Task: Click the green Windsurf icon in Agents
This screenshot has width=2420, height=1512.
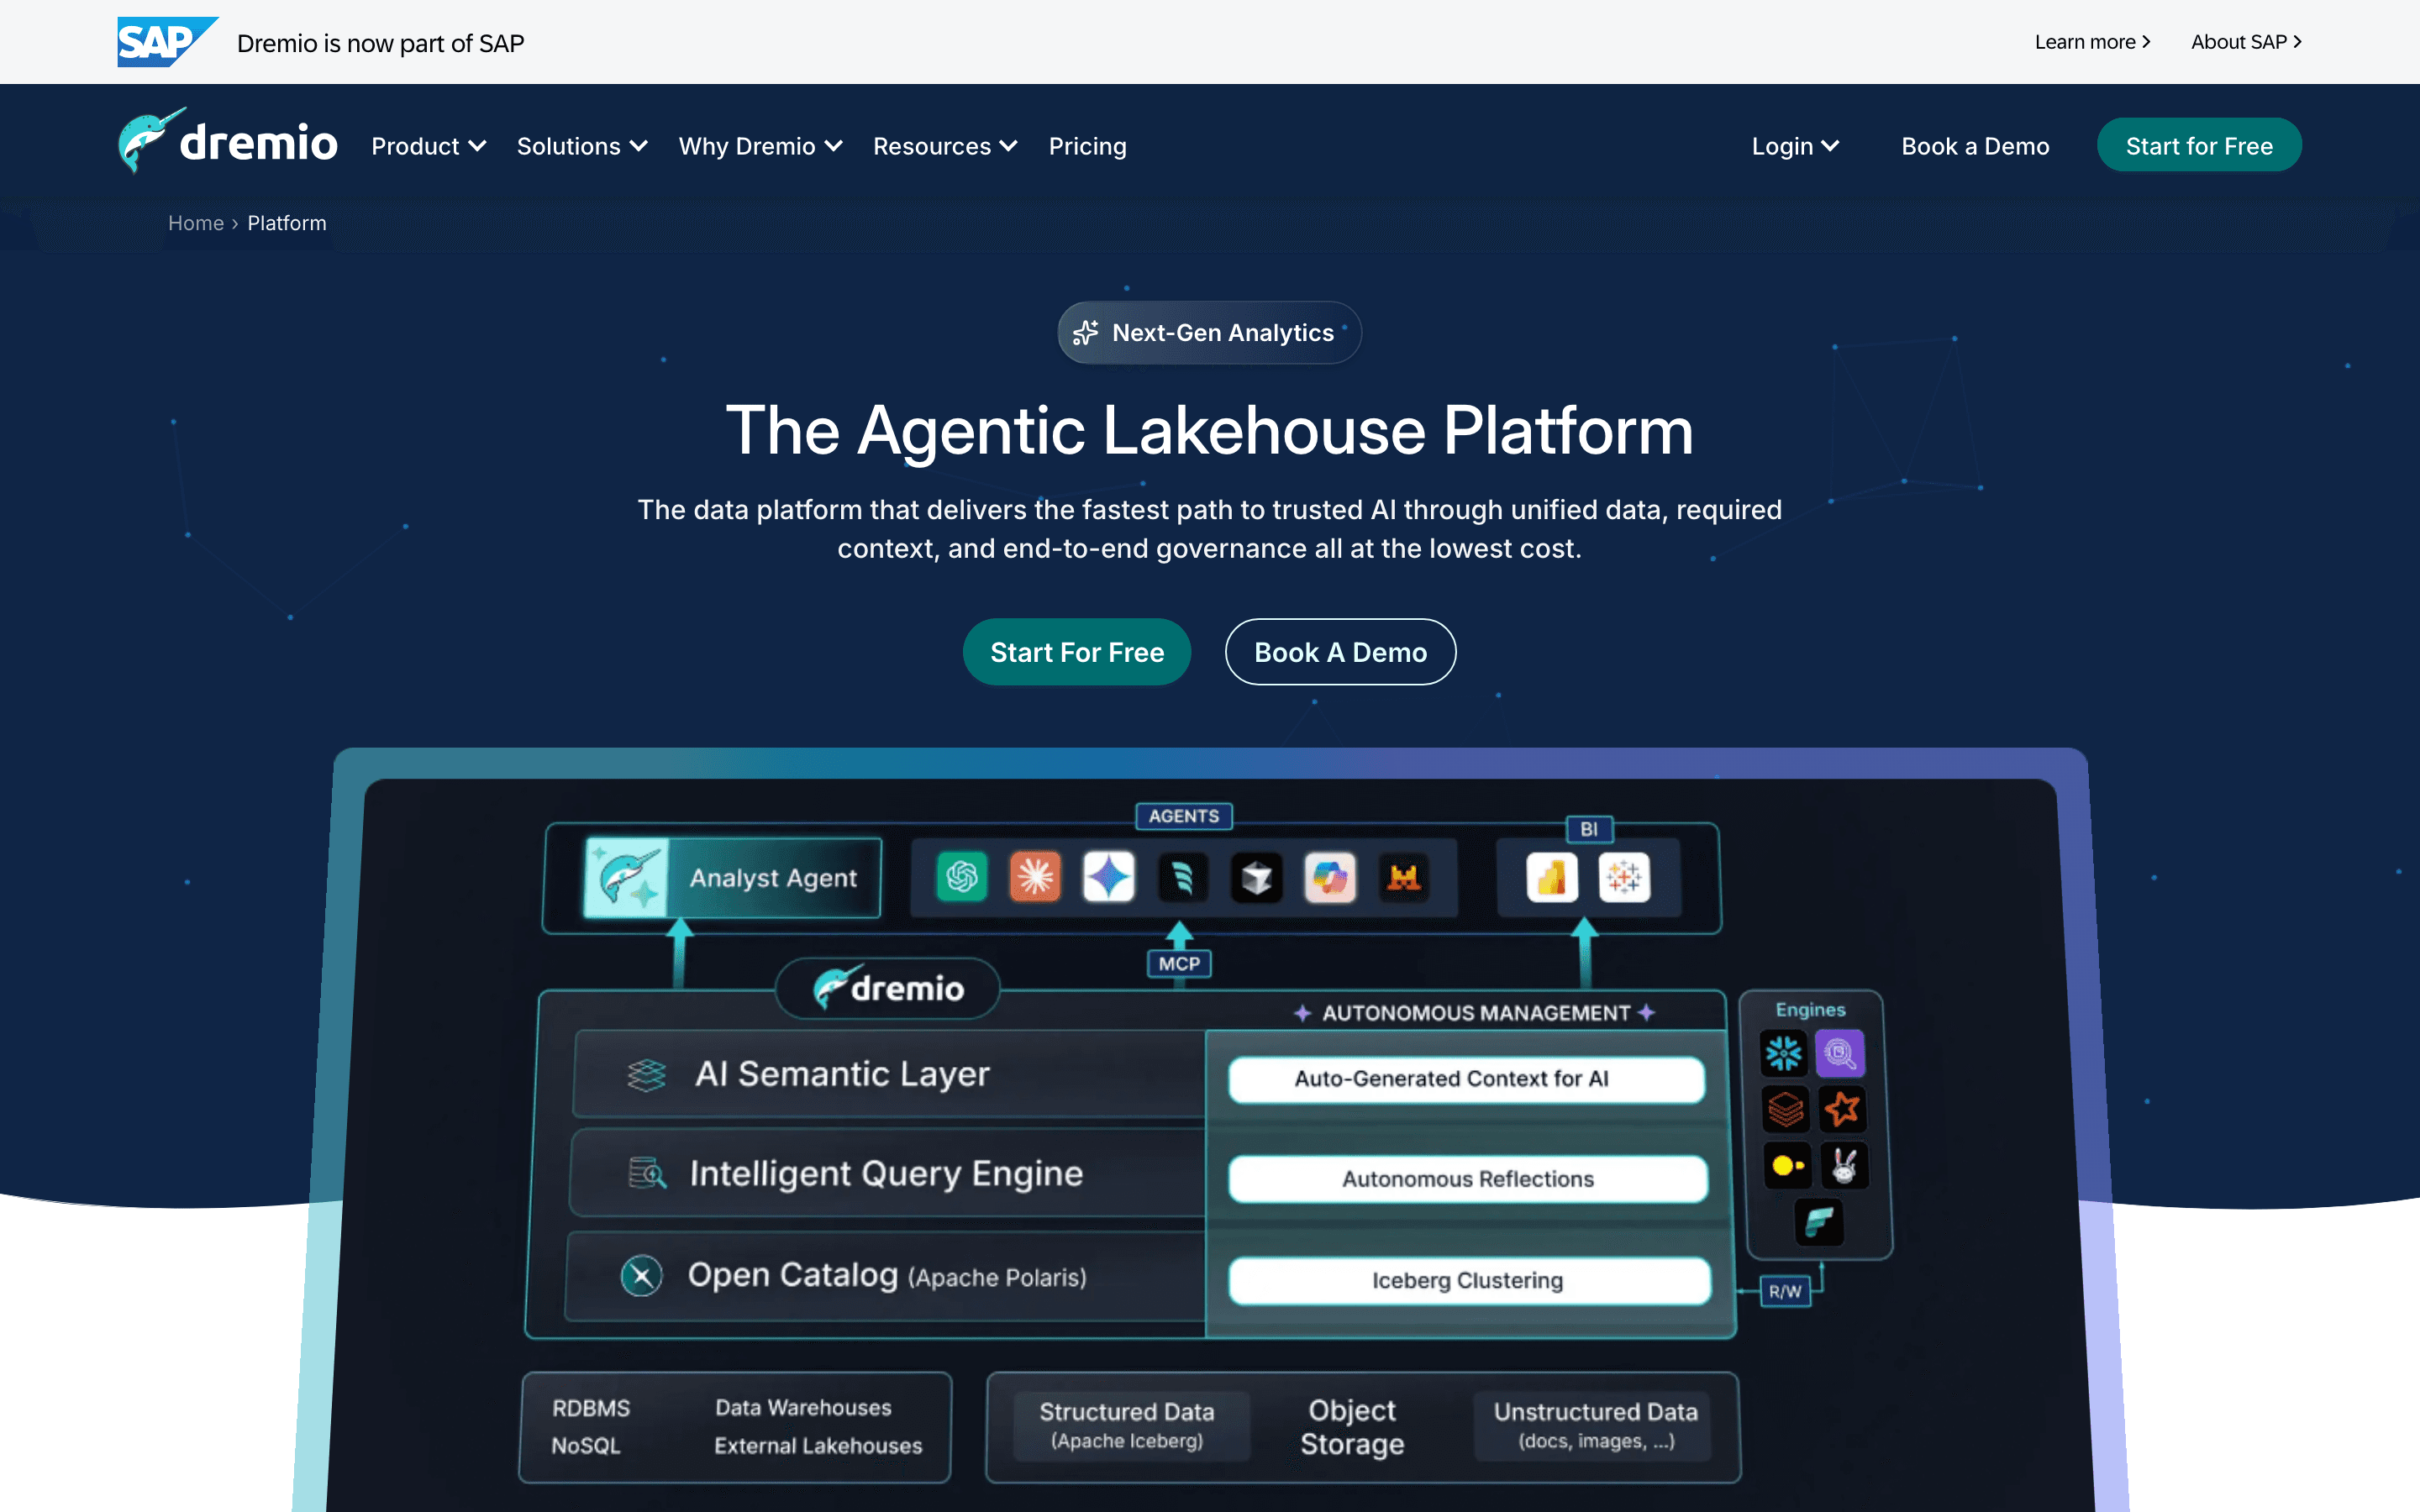Action: [1183, 877]
